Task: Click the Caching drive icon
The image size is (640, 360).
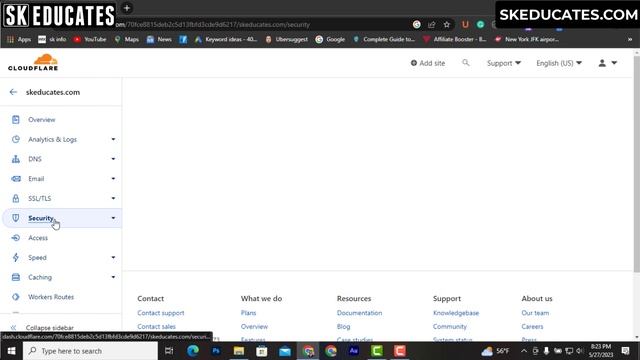Action: [x=16, y=277]
